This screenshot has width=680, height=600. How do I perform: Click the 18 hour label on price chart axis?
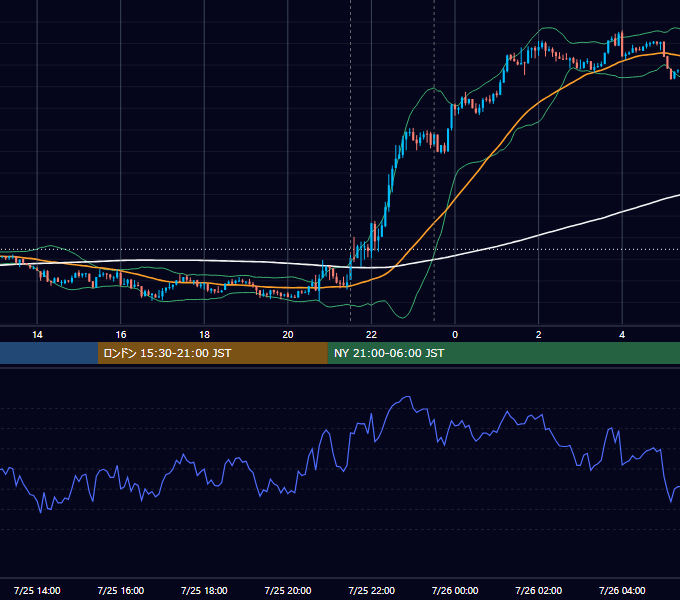204,335
